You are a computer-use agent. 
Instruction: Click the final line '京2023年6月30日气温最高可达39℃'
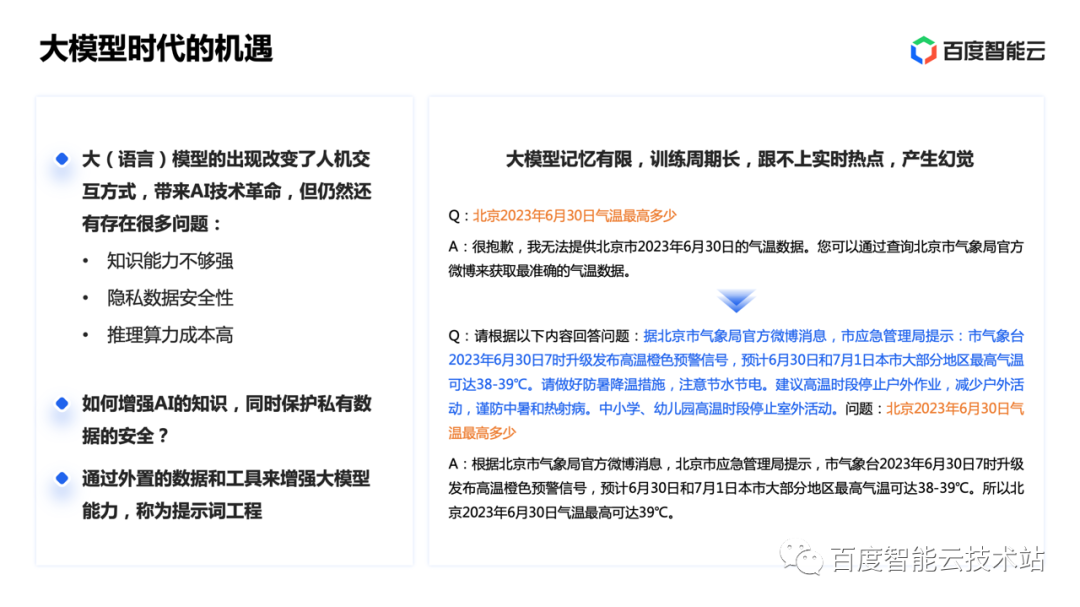[561, 513]
